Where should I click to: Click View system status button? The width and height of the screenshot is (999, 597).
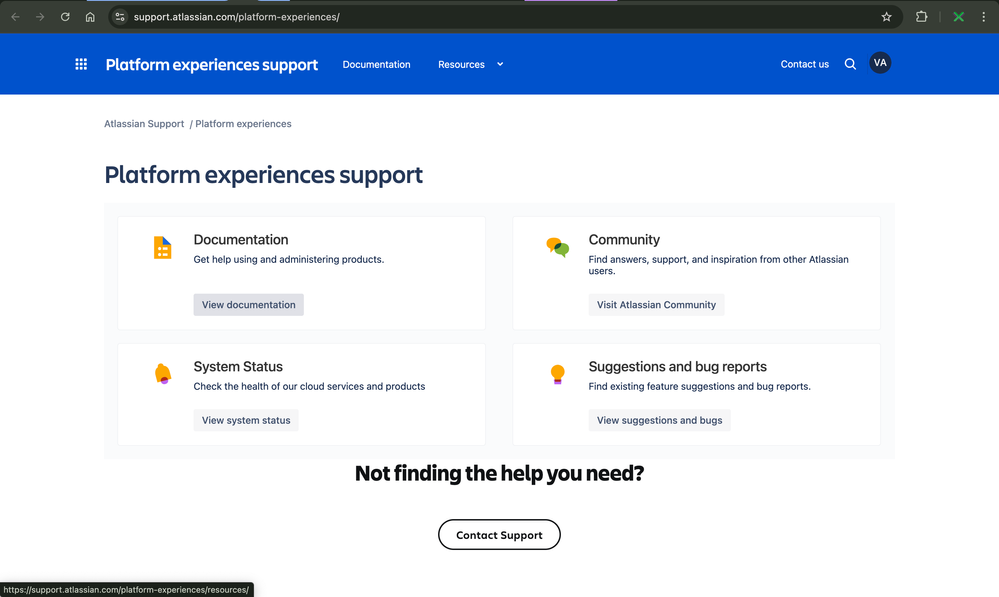tap(246, 420)
